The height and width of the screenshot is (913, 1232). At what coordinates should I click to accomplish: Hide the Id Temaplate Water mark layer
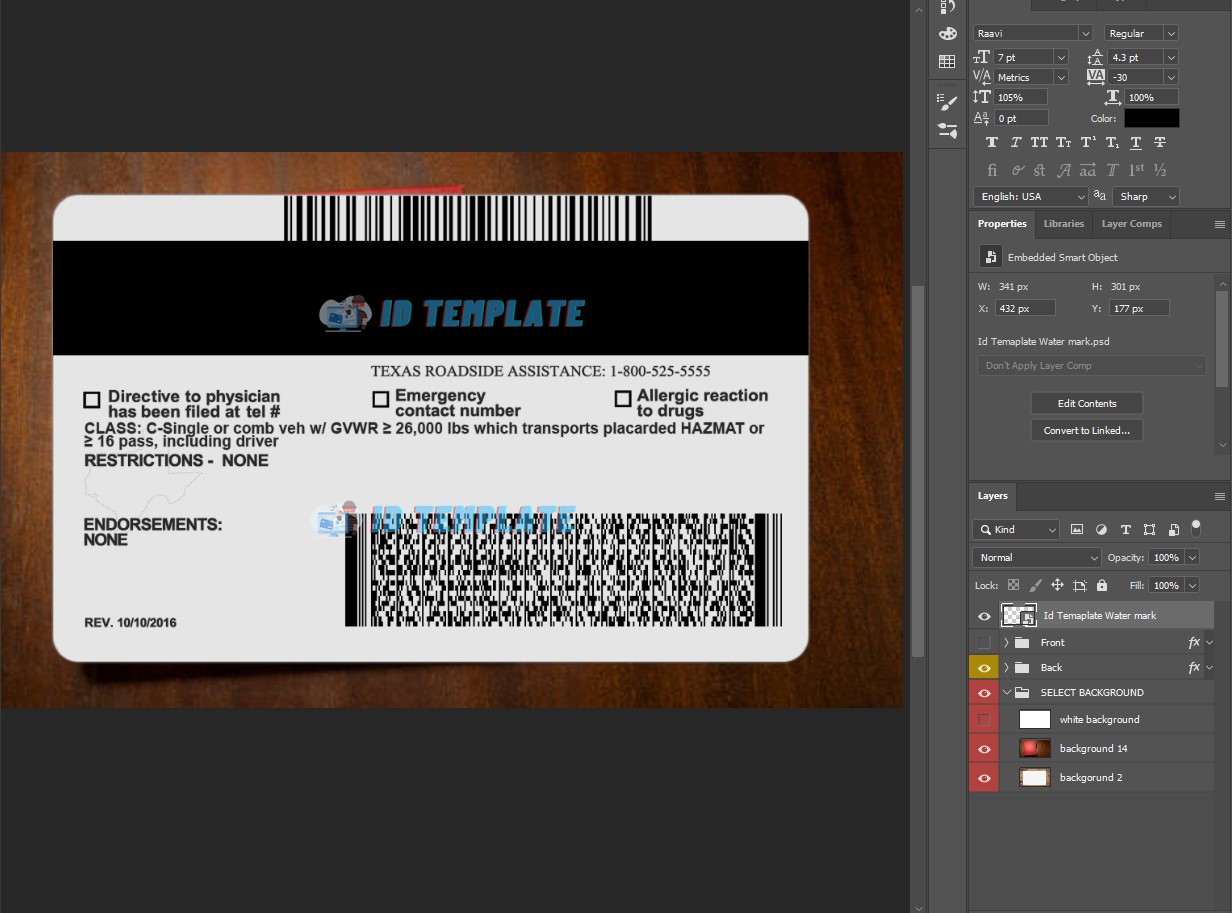[984, 616]
